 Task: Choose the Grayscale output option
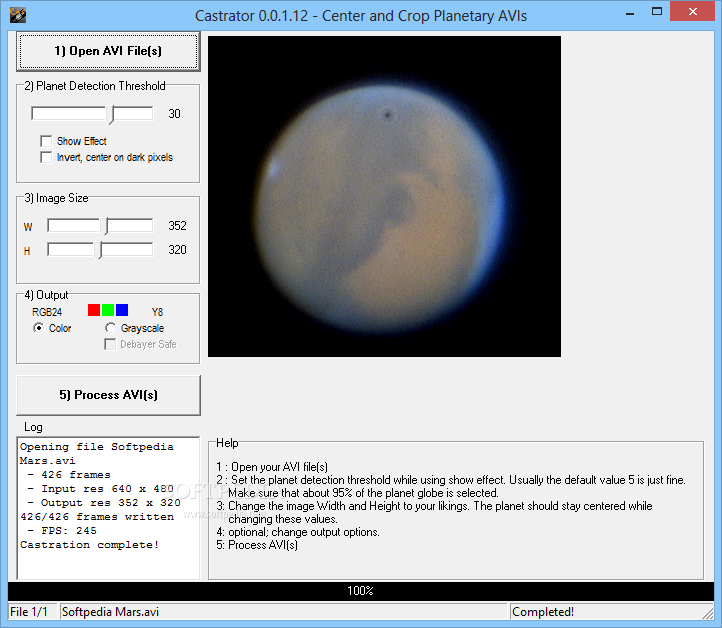click(110, 328)
